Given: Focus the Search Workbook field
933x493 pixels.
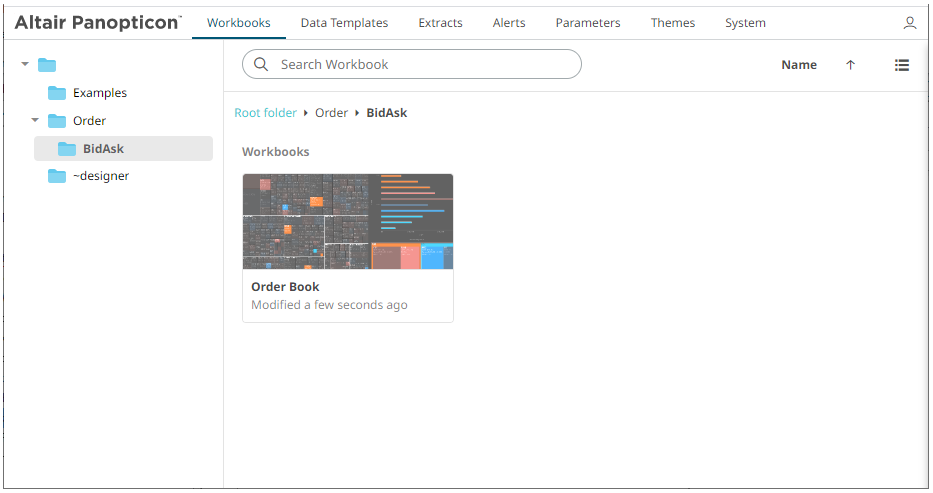Looking at the screenshot, I should pyautogui.click(x=412, y=64).
